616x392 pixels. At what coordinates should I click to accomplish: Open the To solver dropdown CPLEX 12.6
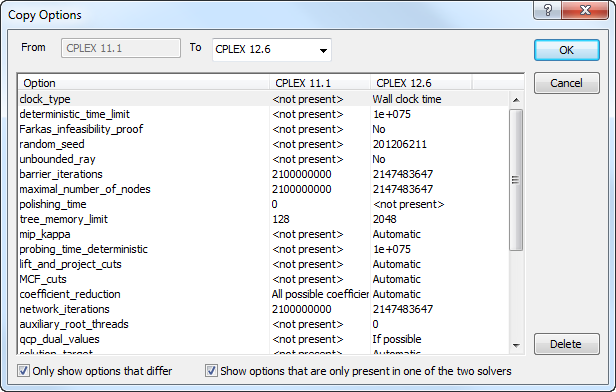[x=271, y=49]
